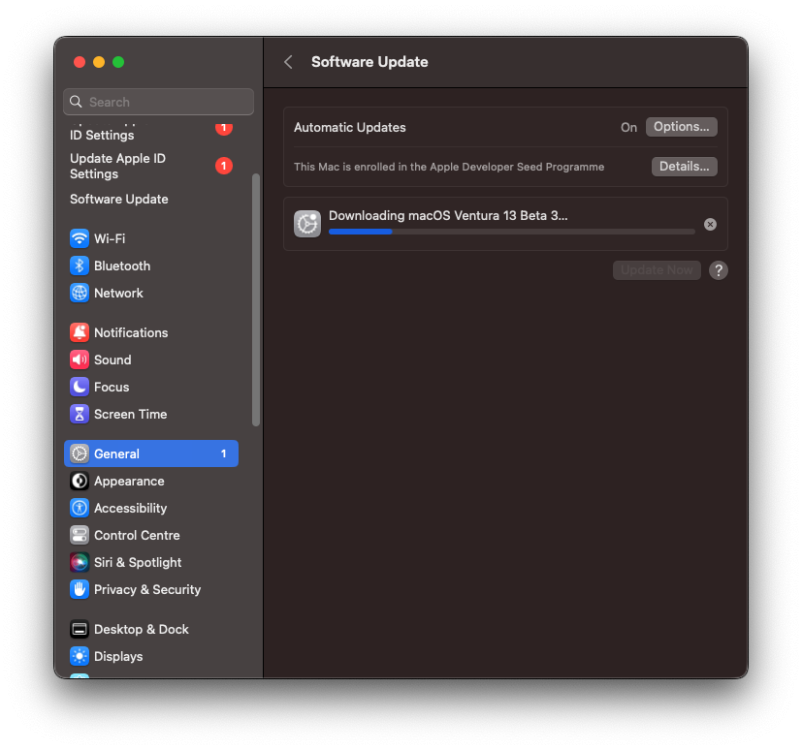Image resolution: width=802 pixels, height=750 pixels.
Task: Click the Update Apple ID red badge
Action: [224, 166]
